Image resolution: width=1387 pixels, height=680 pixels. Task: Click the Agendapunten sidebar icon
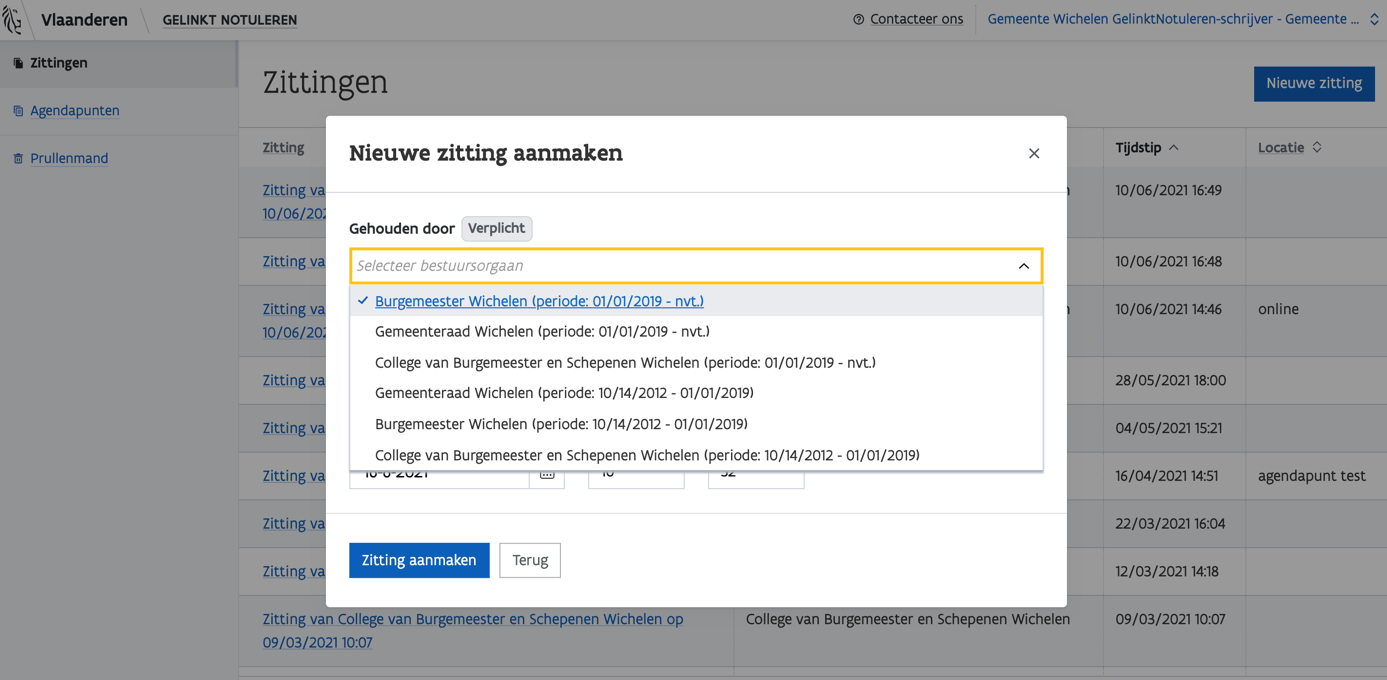point(18,111)
